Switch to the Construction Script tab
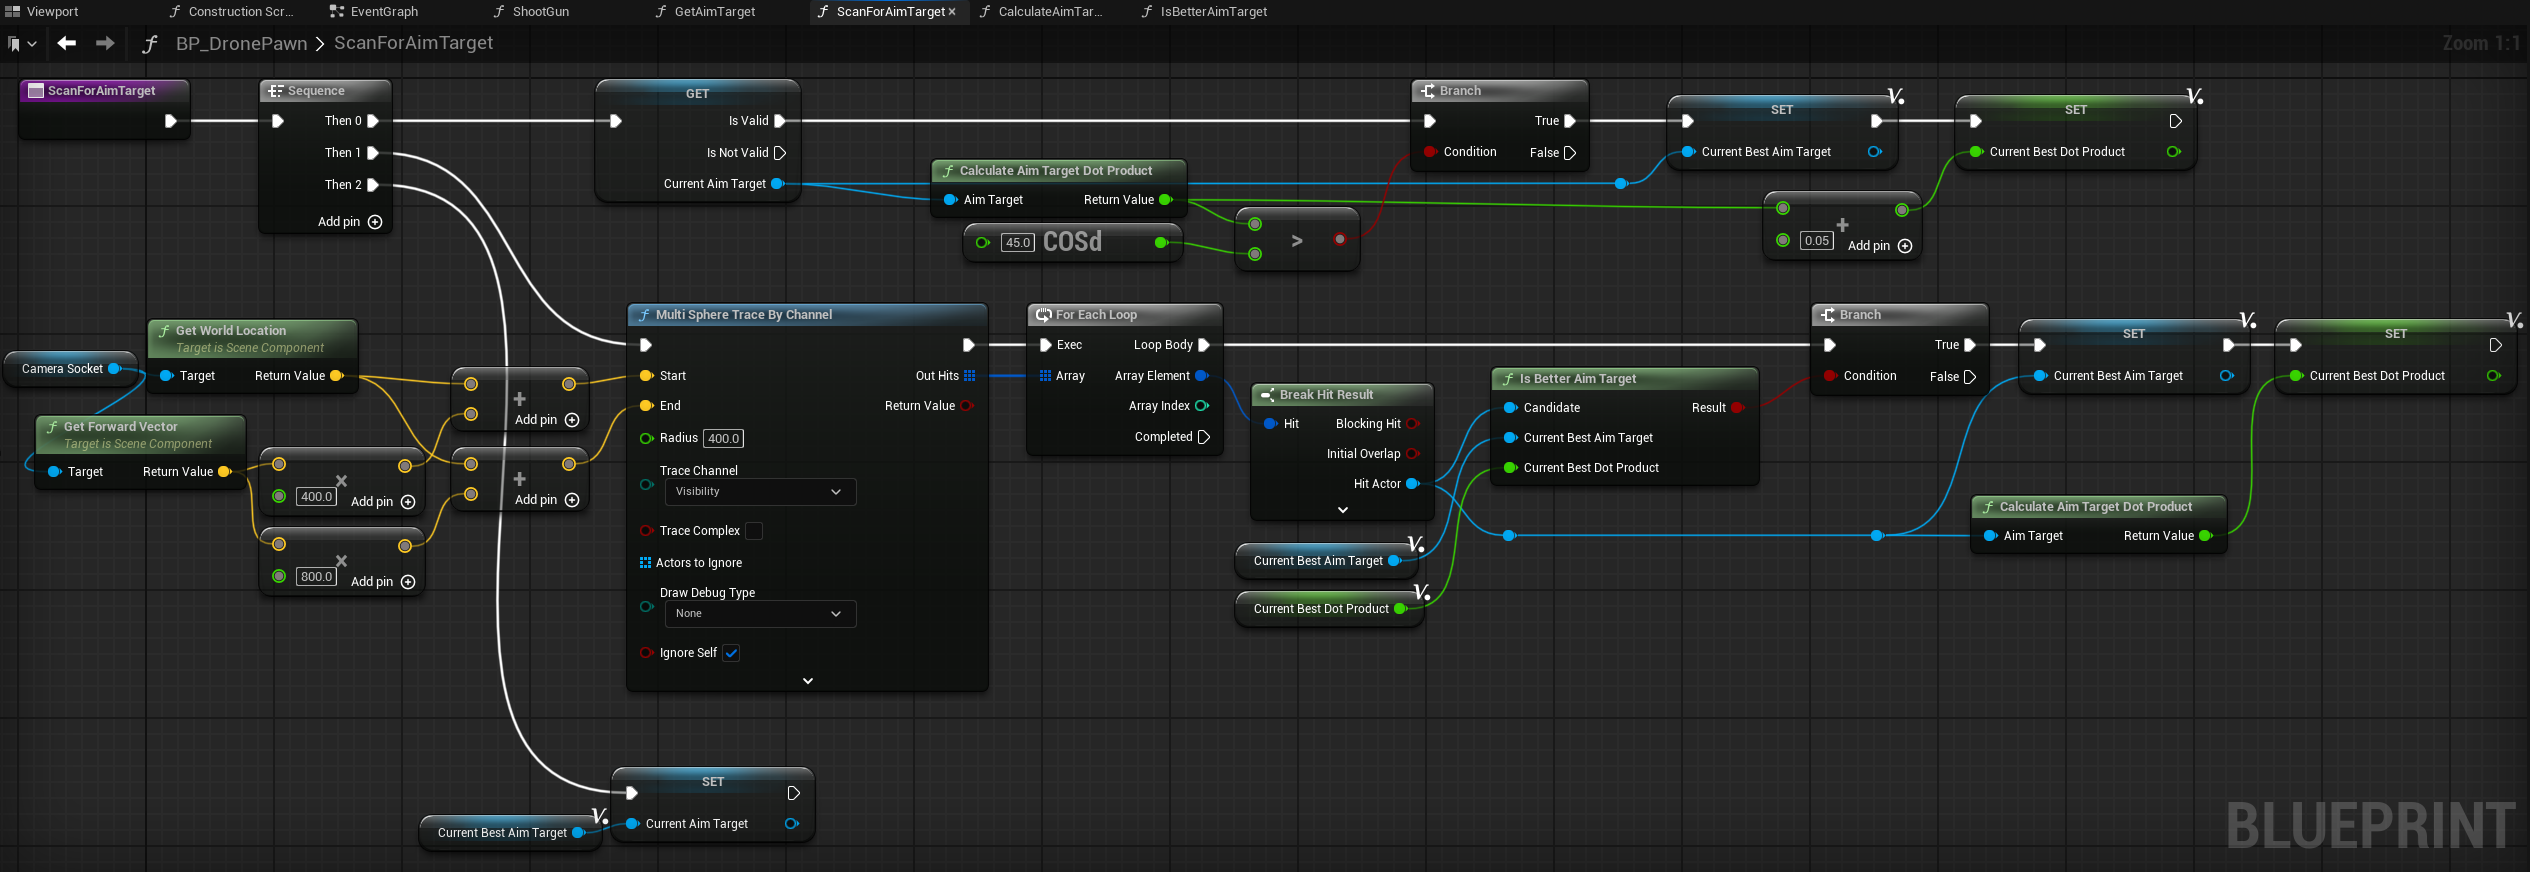Image resolution: width=2530 pixels, height=872 pixels. pos(232,12)
